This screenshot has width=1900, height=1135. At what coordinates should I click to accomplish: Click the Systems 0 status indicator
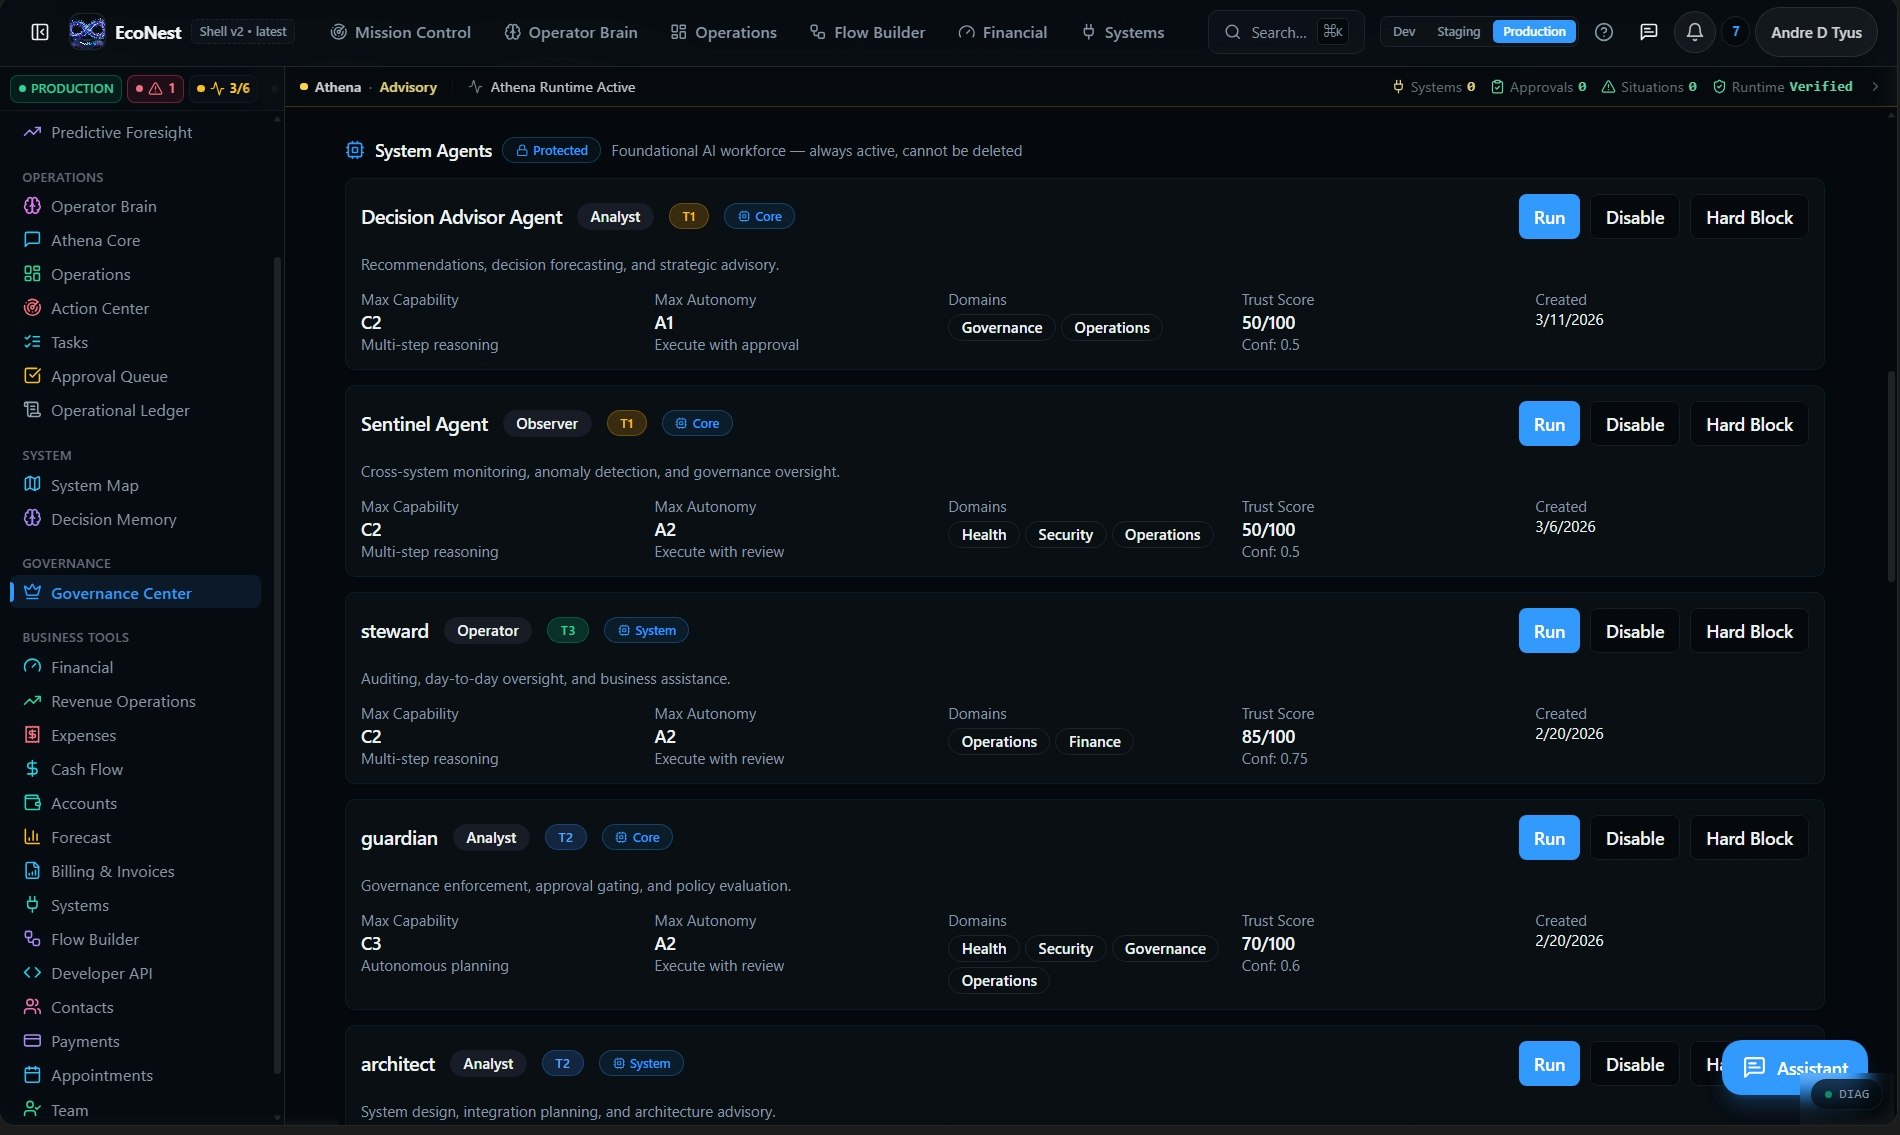click(1433, 87)
